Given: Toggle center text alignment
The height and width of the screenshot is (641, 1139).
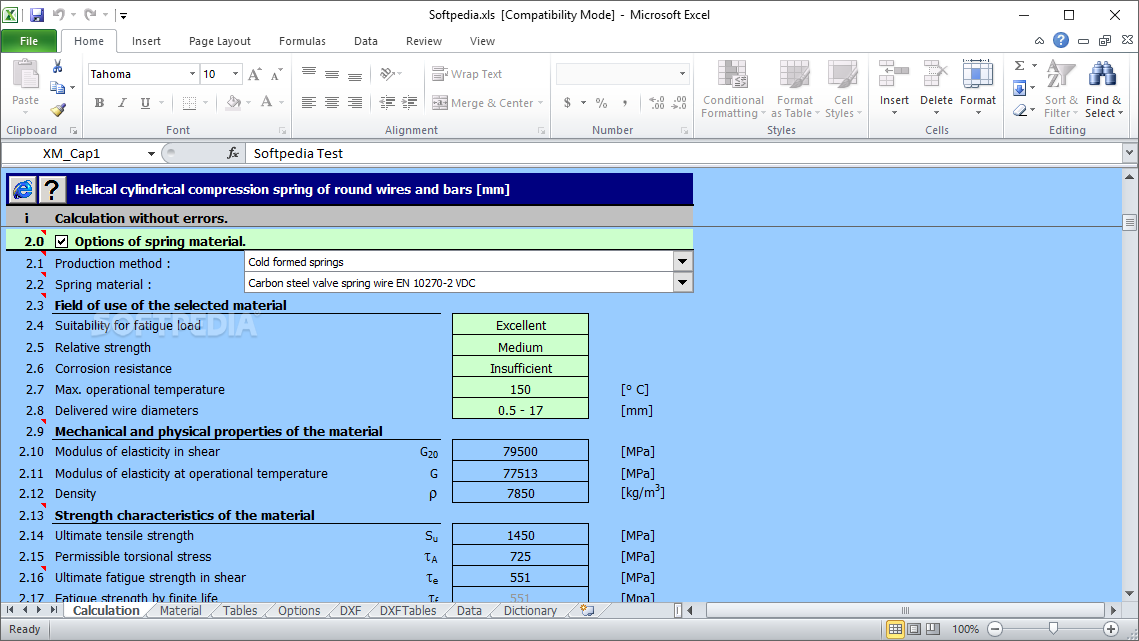Looking at the screenshot, I should pyautogui.click(x=332, y=103).
